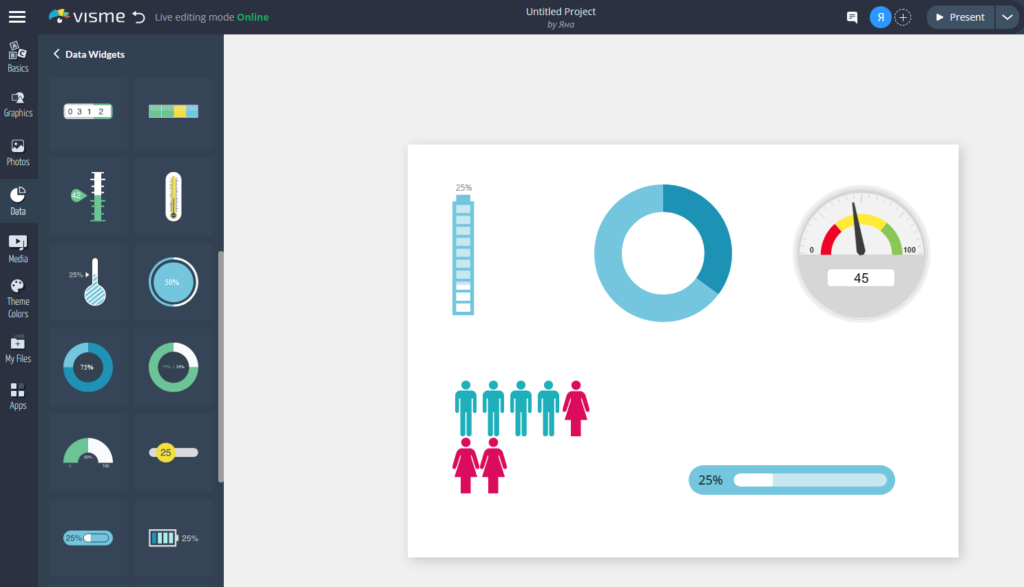Open the Photos sidebar tab
The image size is (1024, 587).
pos(18,152)
